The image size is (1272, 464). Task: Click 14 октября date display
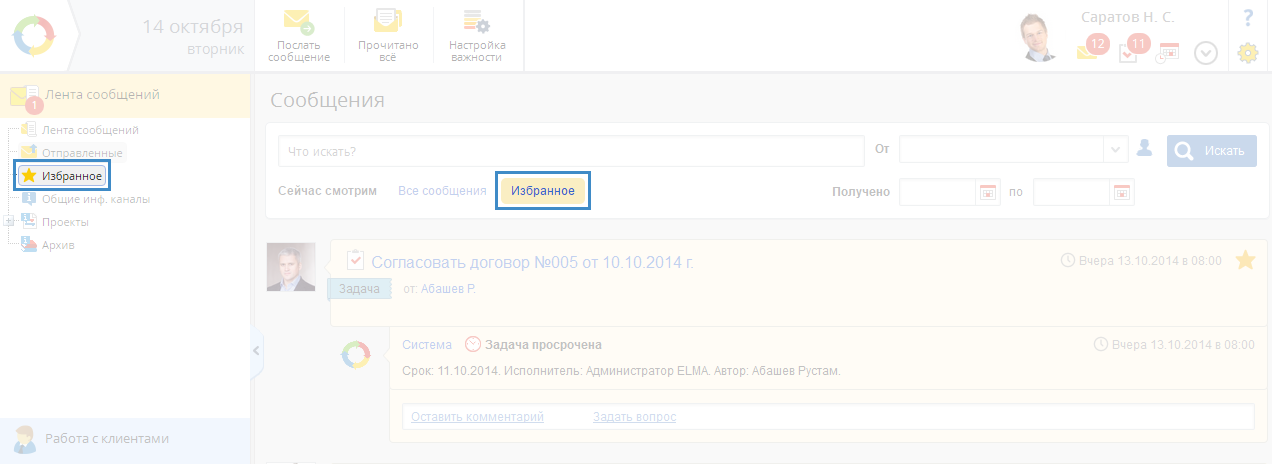[193, 26]
